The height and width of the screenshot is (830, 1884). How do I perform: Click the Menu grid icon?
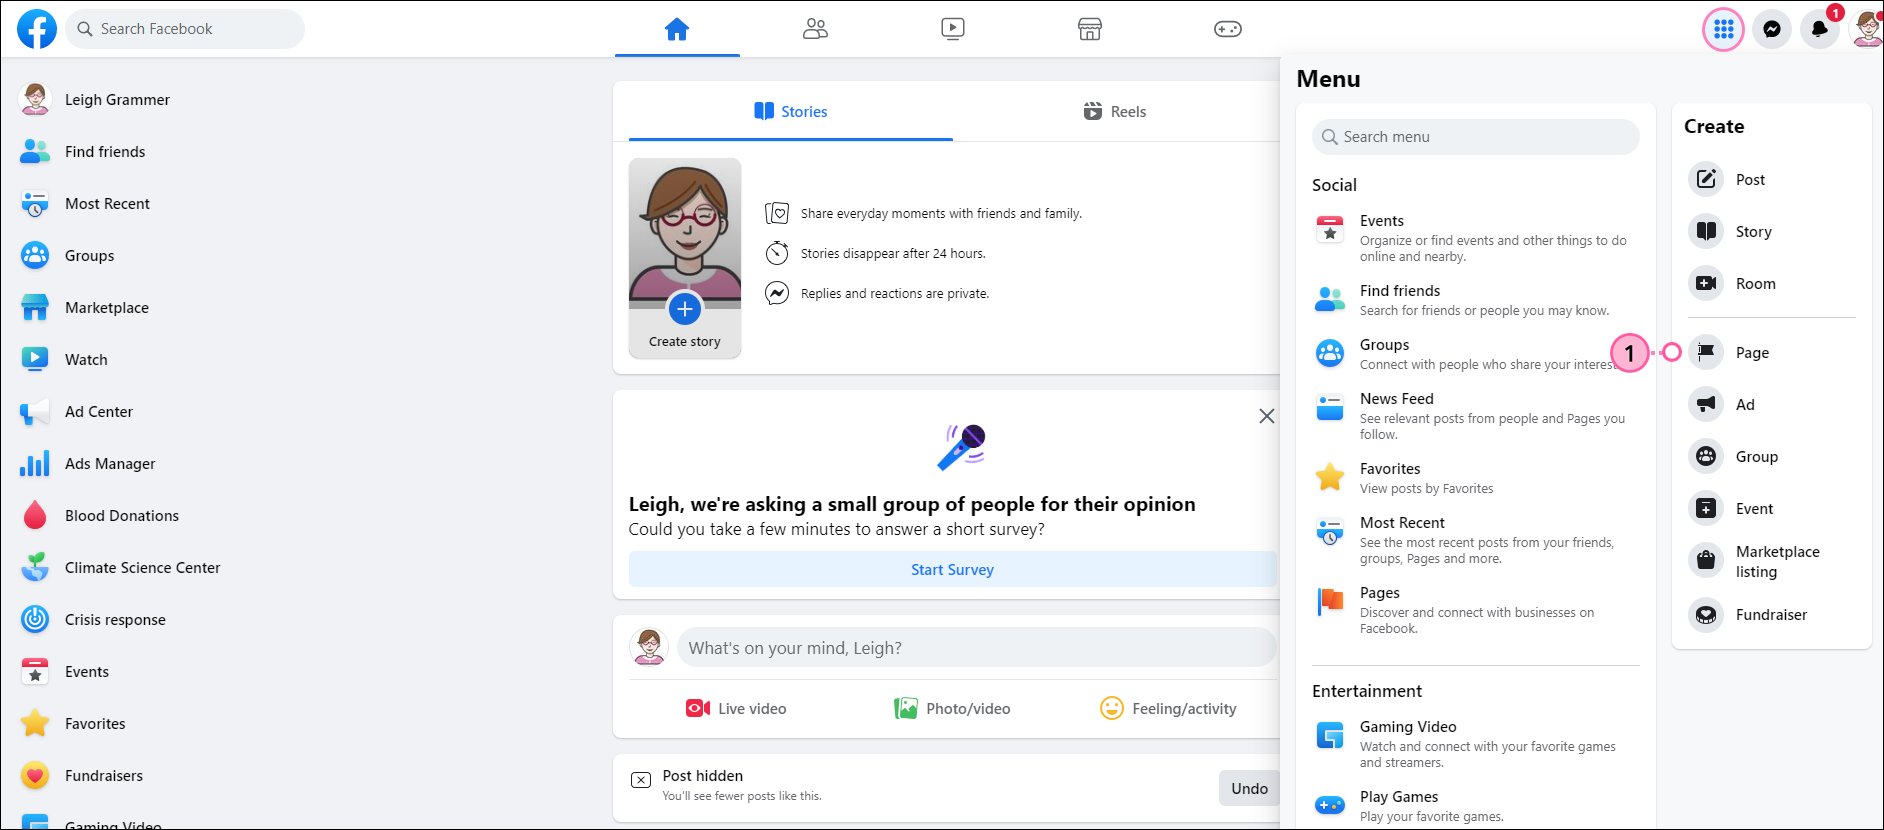pyautogui.click(x=1724, y=29)
